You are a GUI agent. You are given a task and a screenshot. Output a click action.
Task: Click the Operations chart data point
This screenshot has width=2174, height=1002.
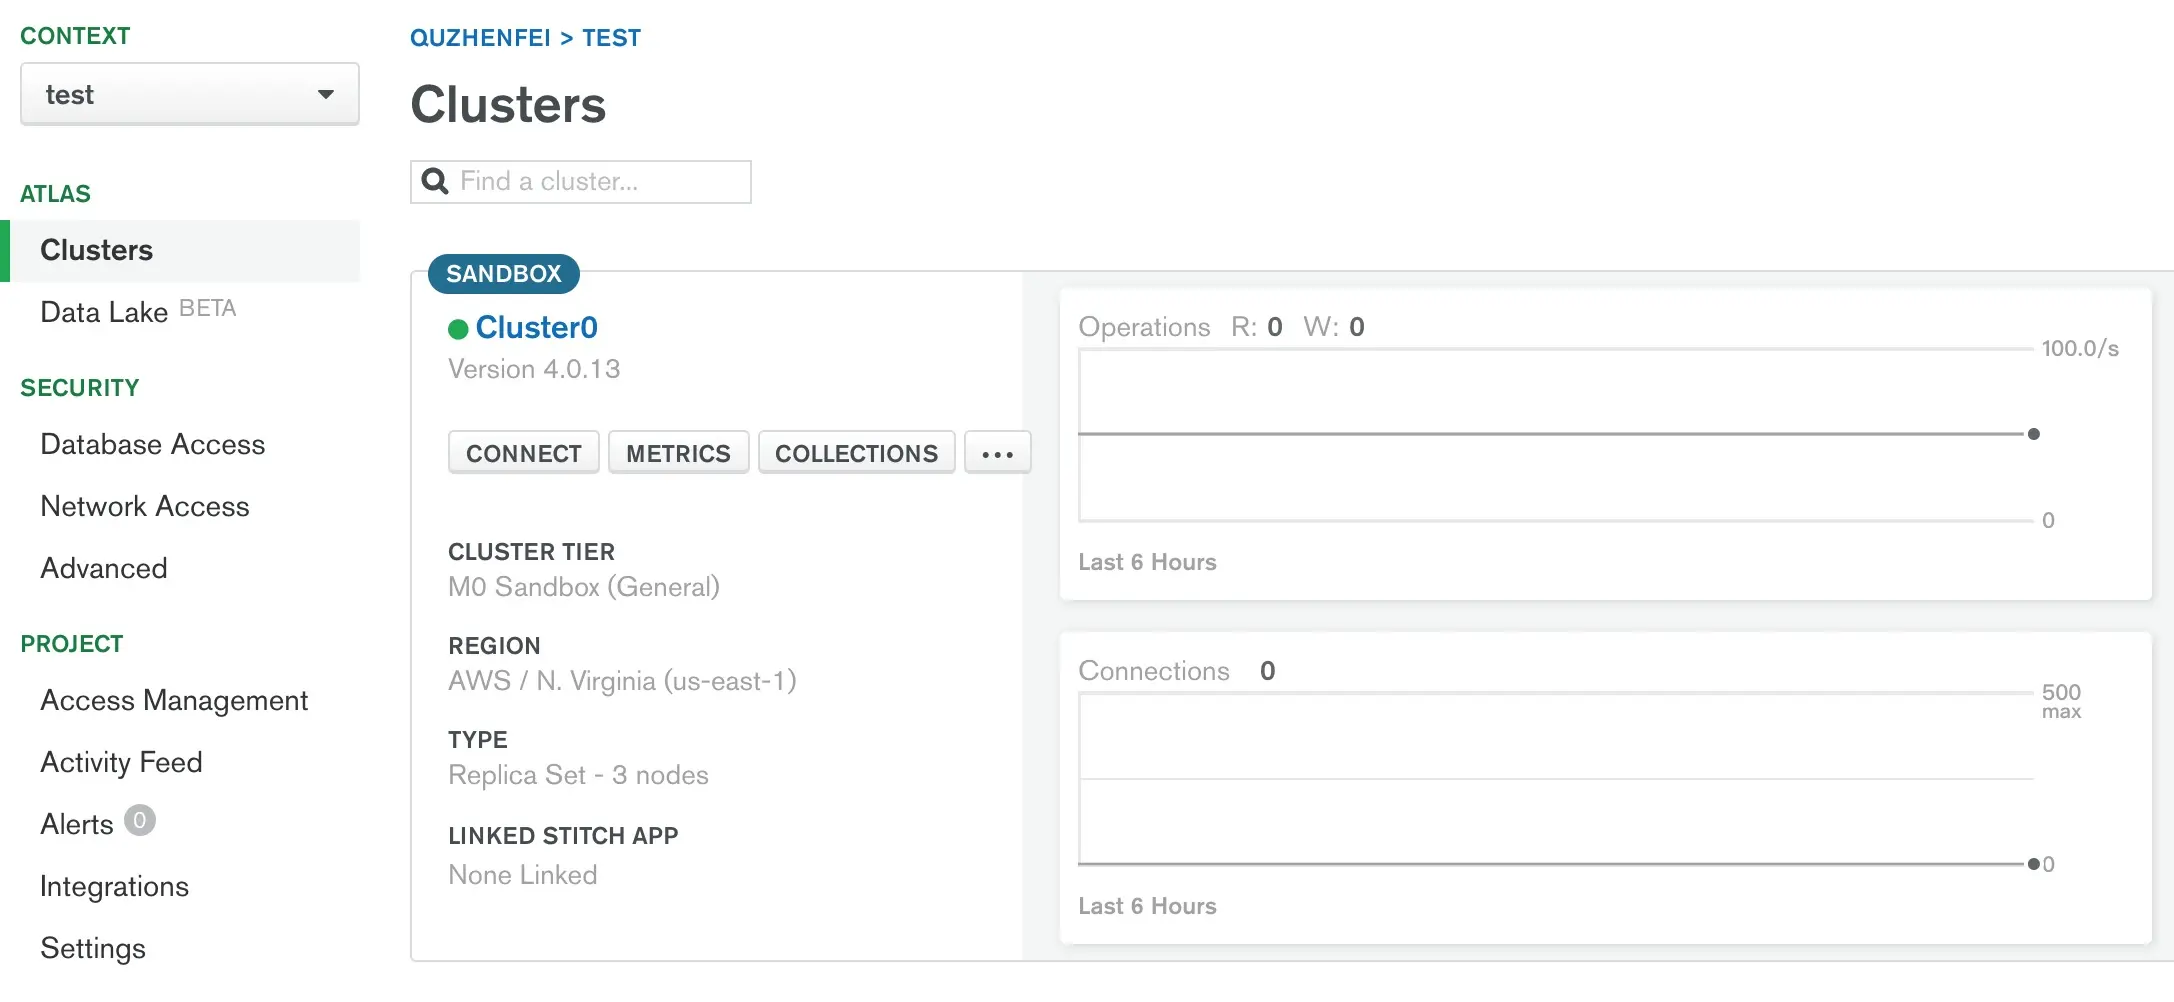[2033, 434]
